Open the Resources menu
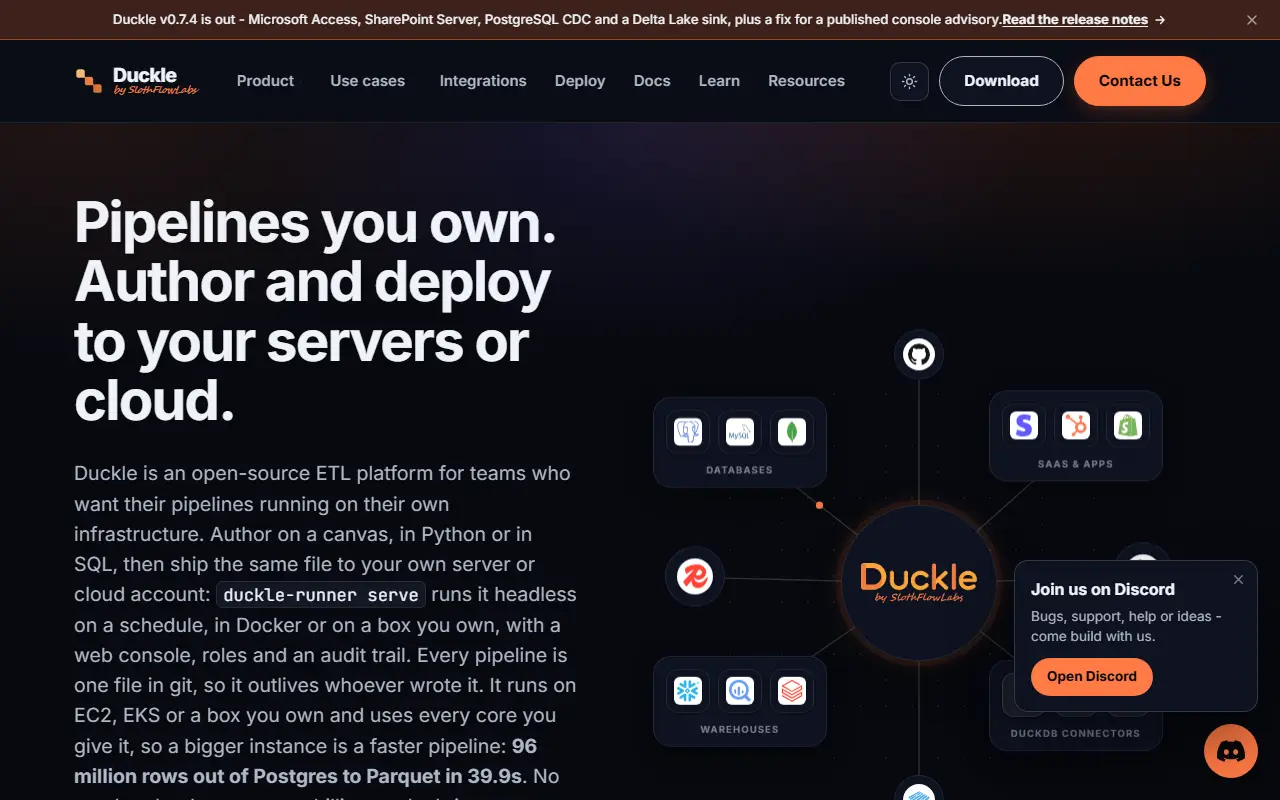The image size is (1280, 800). click(x=806, y=81)
